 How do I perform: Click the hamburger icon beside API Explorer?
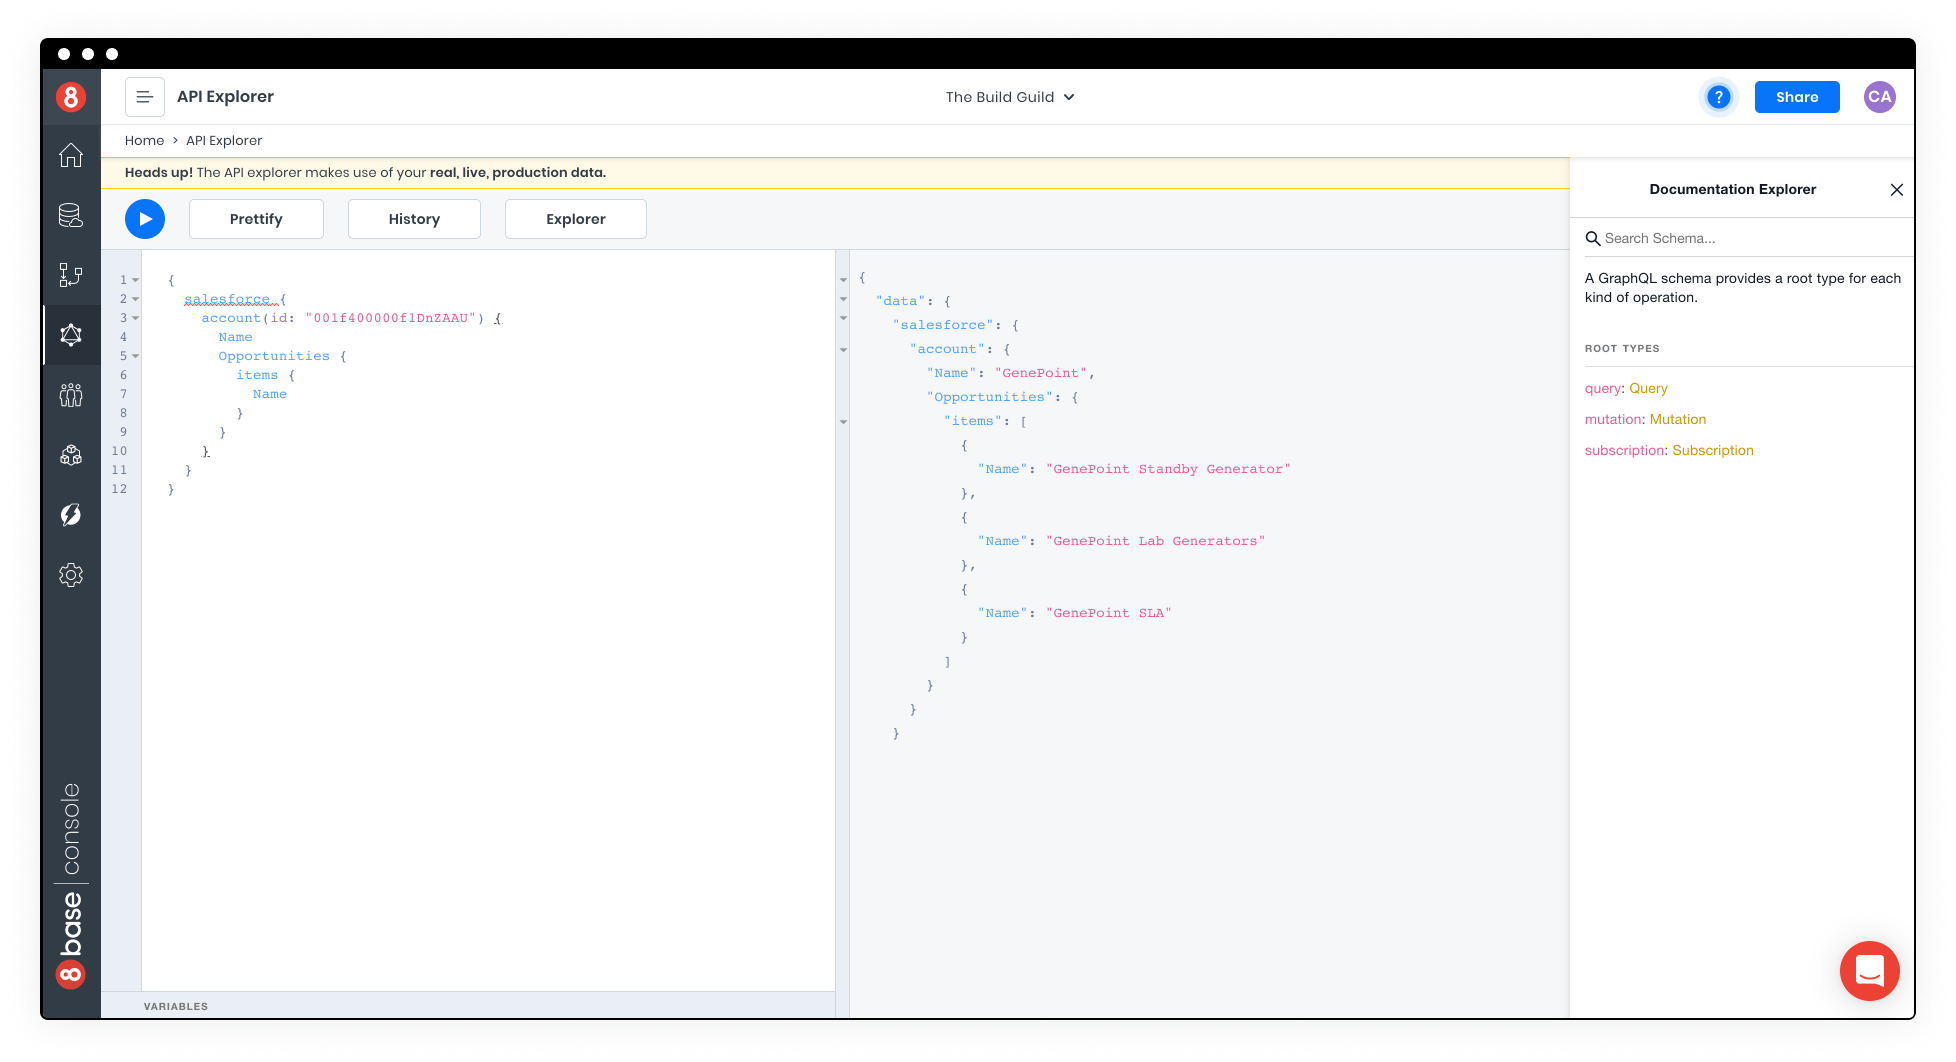[x=145, y=96]
